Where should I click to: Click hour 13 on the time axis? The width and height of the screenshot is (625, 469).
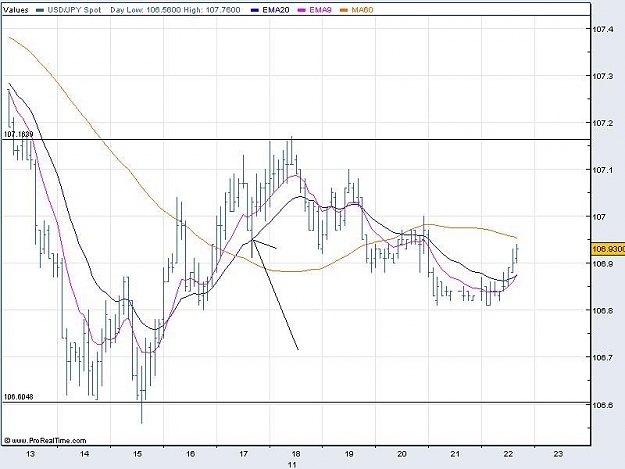click(x=31, y=454)
